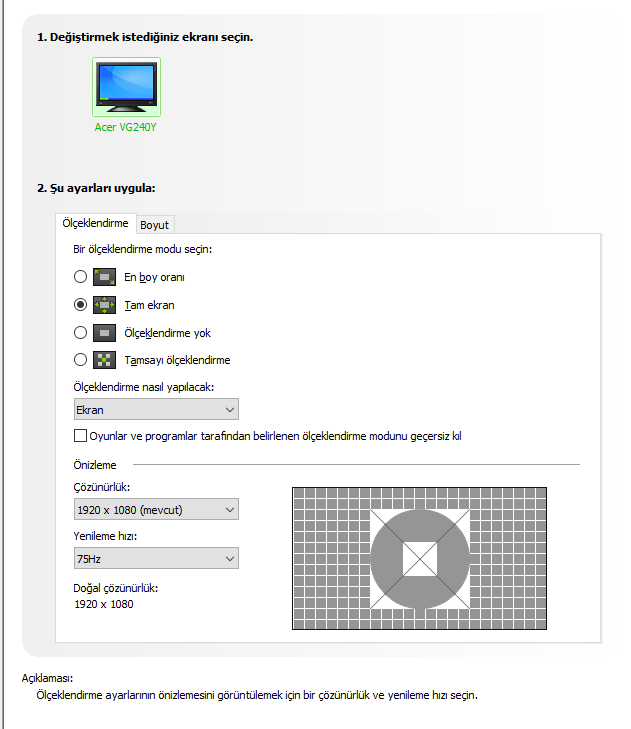Screen dimensions: 631x729
Task: Switch to the Boyut tab
Action: (154, 225)
